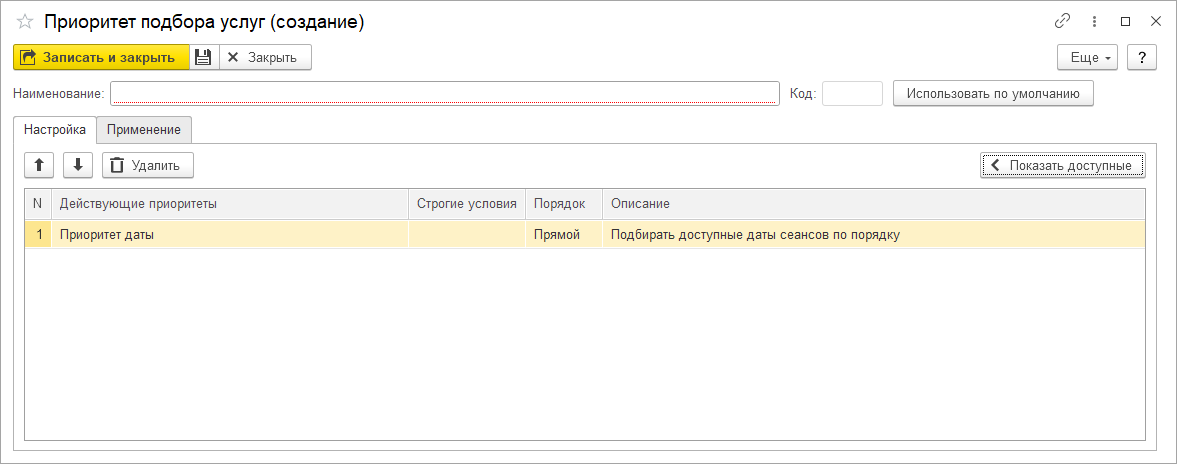Switch to the Применение tab
Viewport: 1177px width, 464px height.
click(x=144, y=130)
